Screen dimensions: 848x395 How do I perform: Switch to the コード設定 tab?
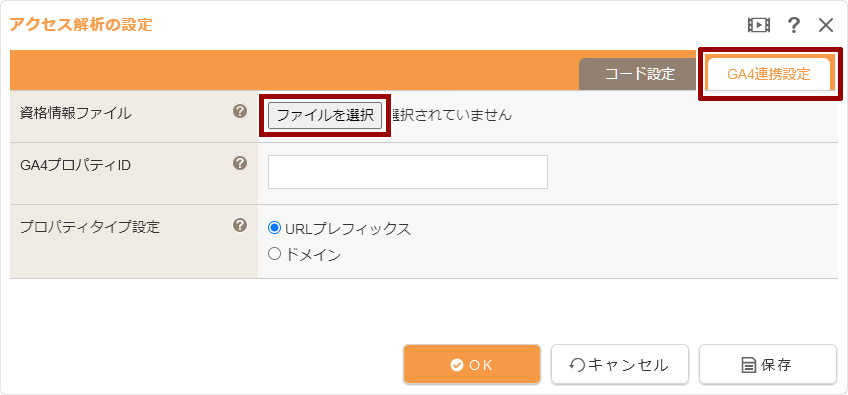(638, 74)
